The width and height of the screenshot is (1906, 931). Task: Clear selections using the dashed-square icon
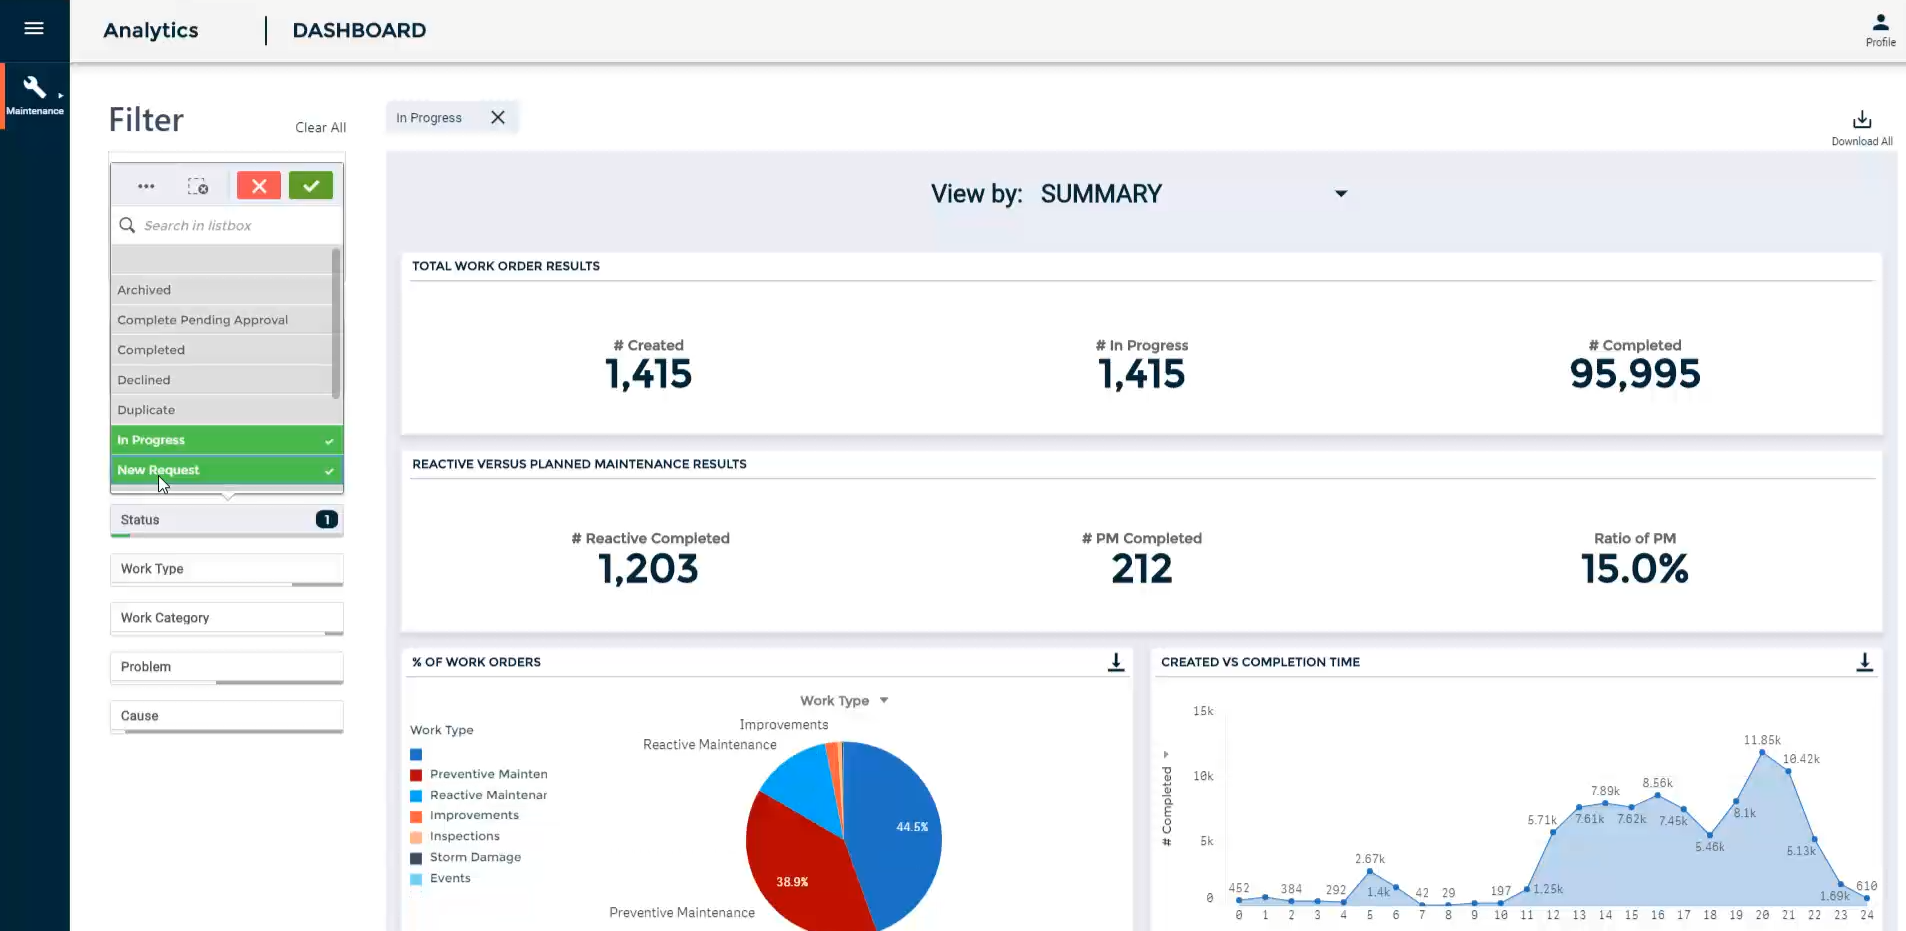click(x=198, y=186)
